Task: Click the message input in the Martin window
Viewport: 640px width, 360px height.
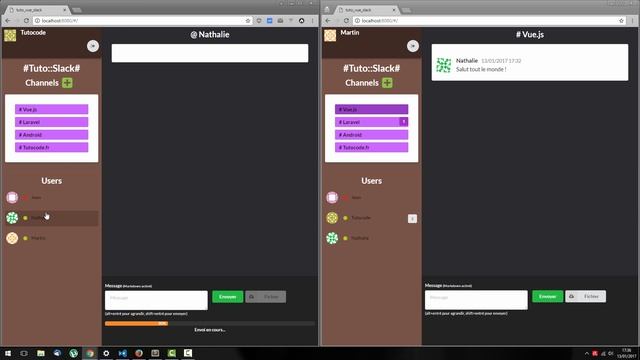Action: 476,300
